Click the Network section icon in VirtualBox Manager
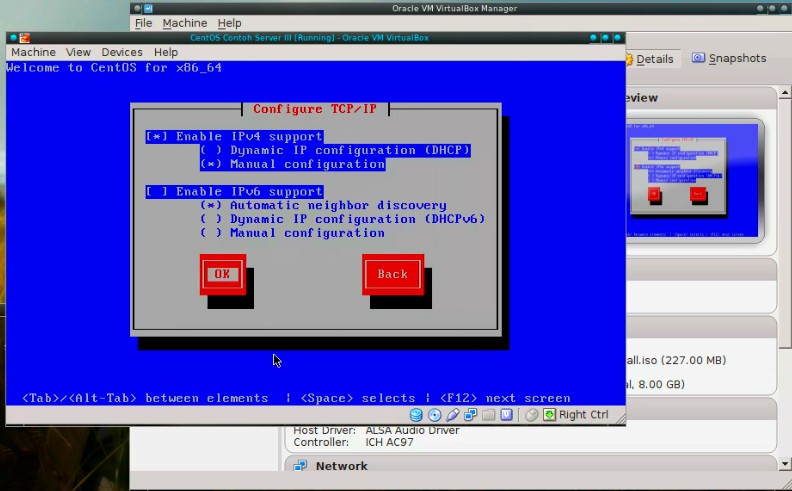 click(x=301, y=466)
